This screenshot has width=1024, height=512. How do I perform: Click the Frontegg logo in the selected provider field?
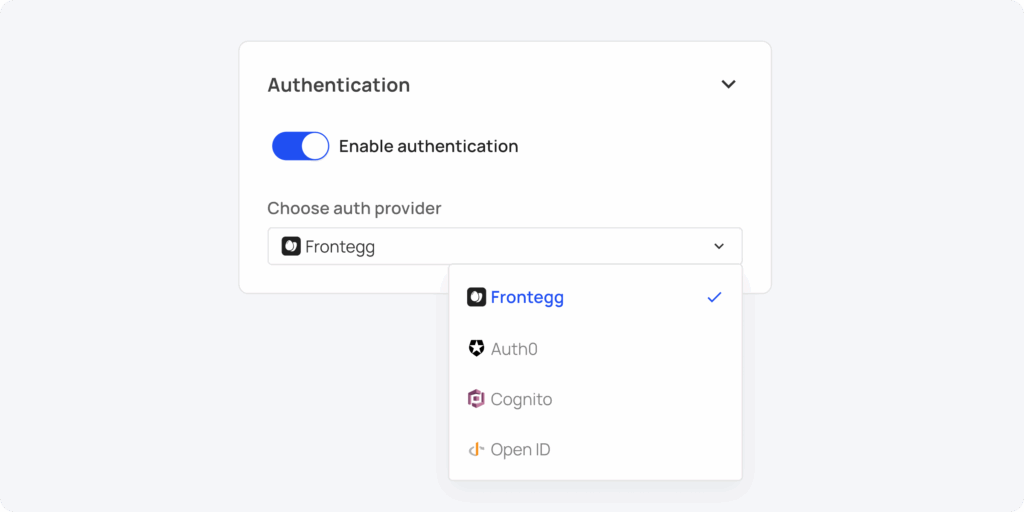291,246
